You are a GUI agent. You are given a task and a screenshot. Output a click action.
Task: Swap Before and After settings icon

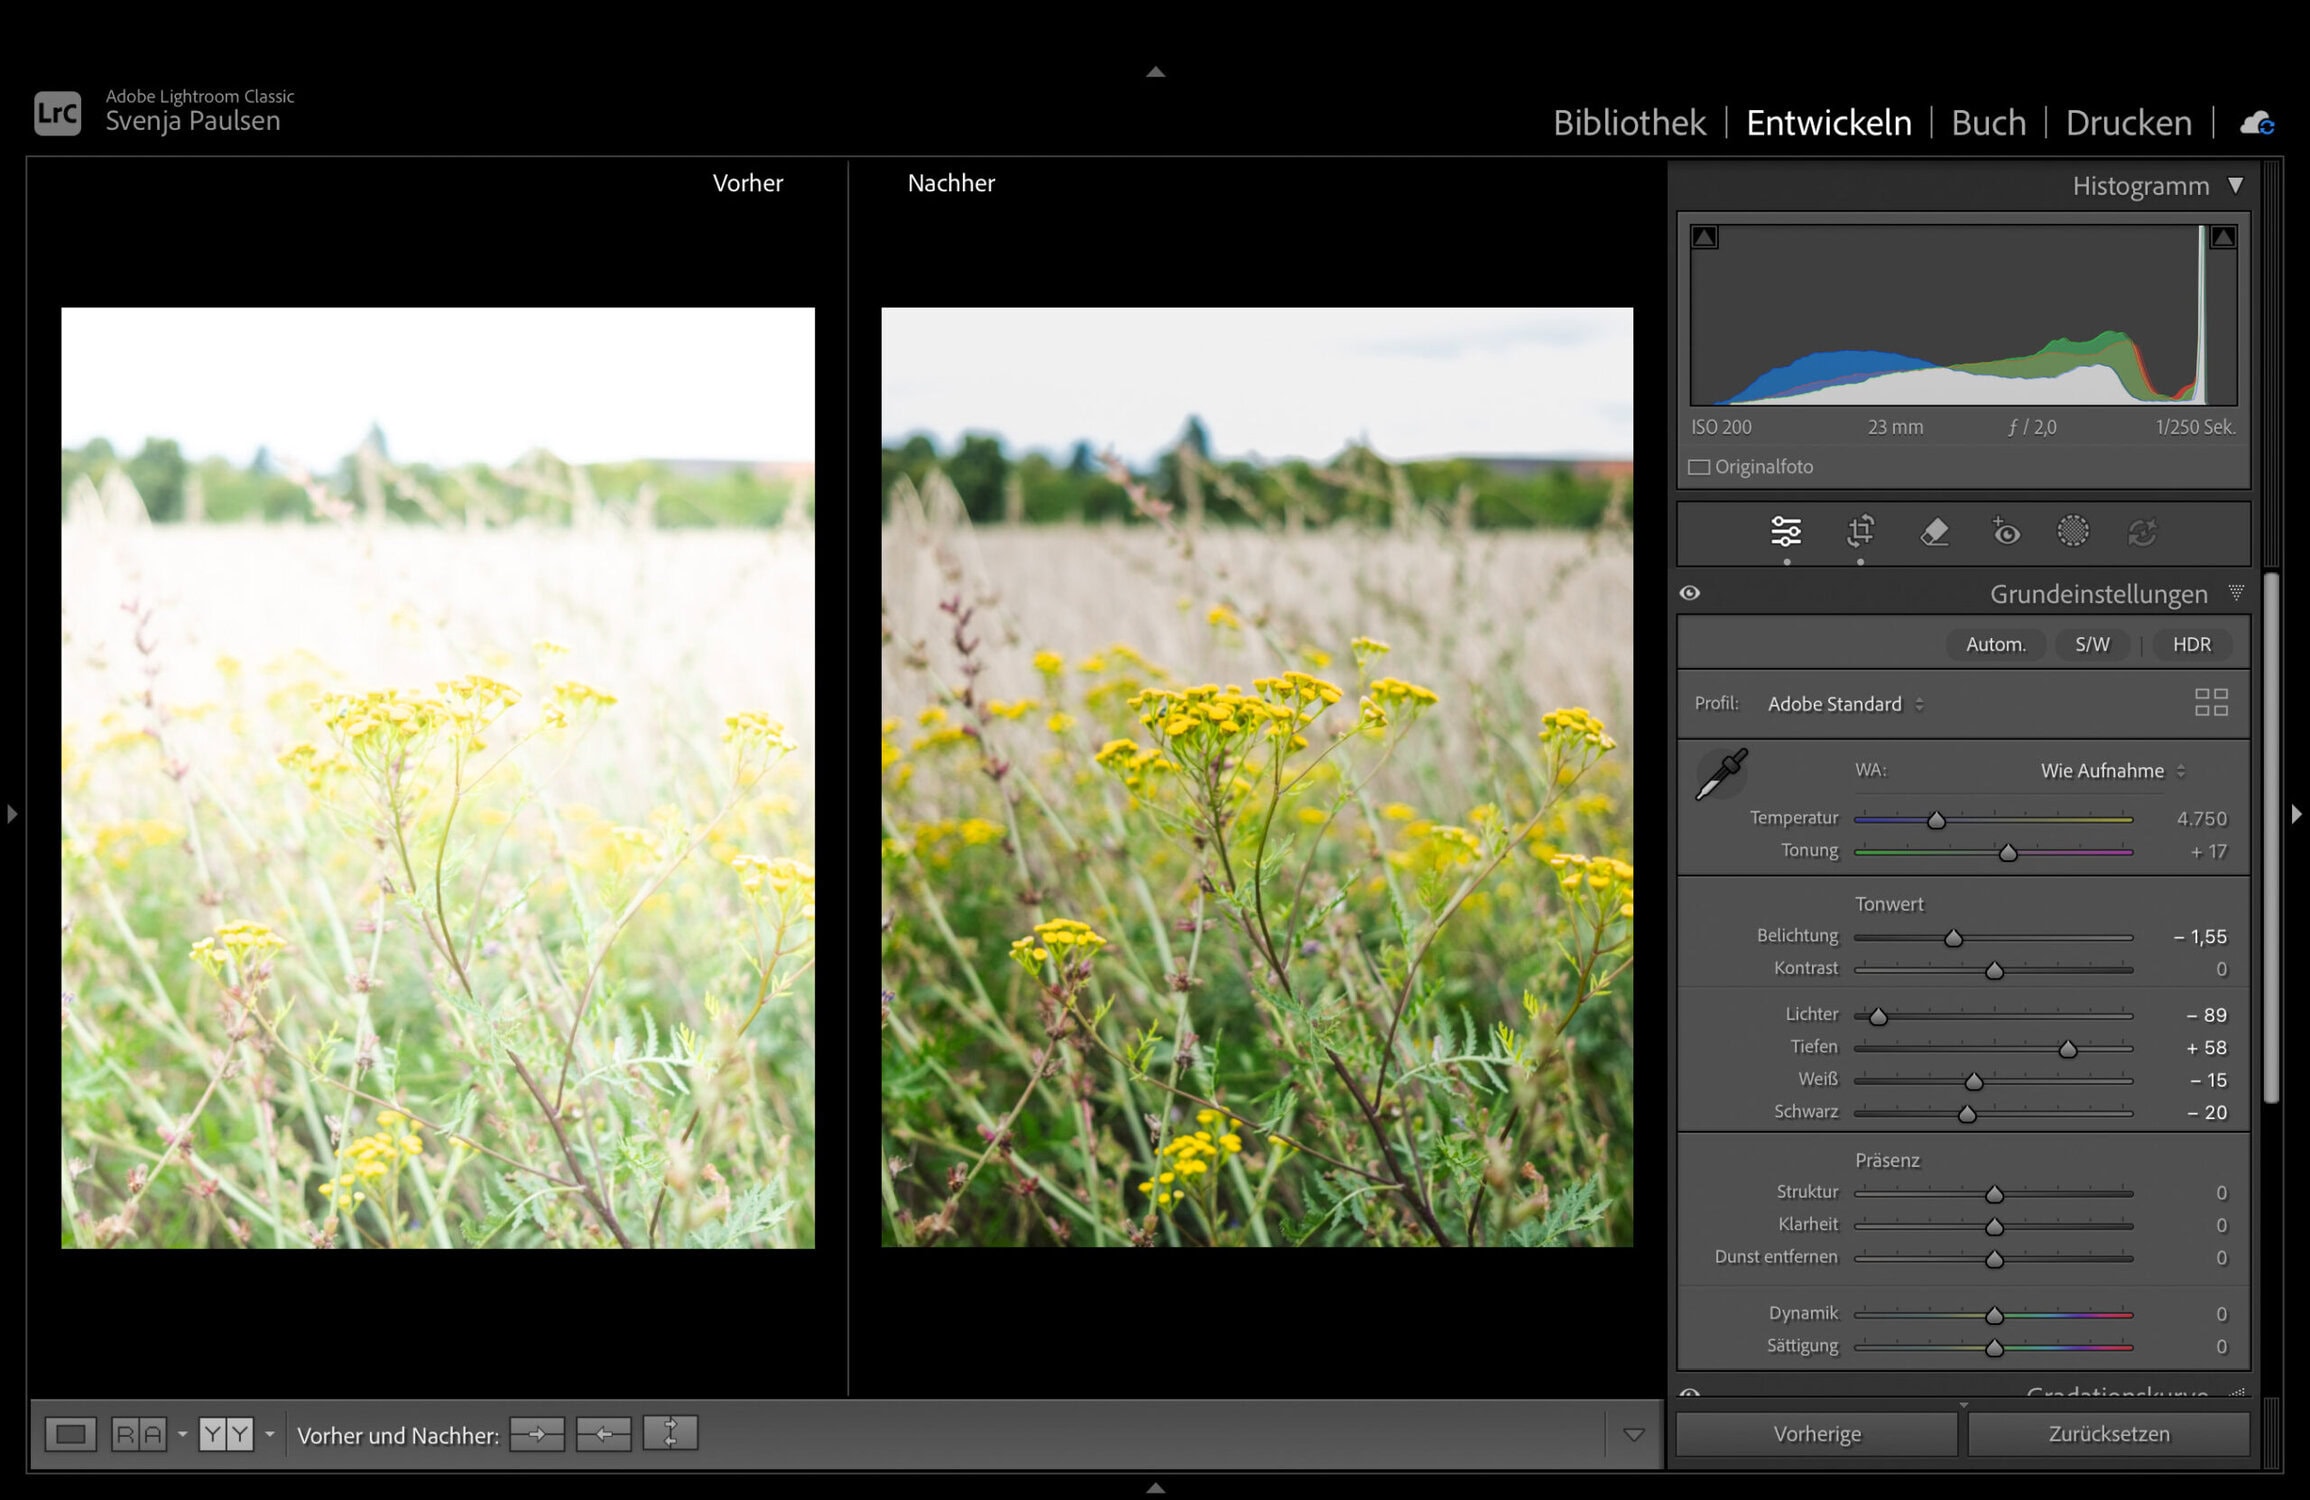tap(670, 1434)
